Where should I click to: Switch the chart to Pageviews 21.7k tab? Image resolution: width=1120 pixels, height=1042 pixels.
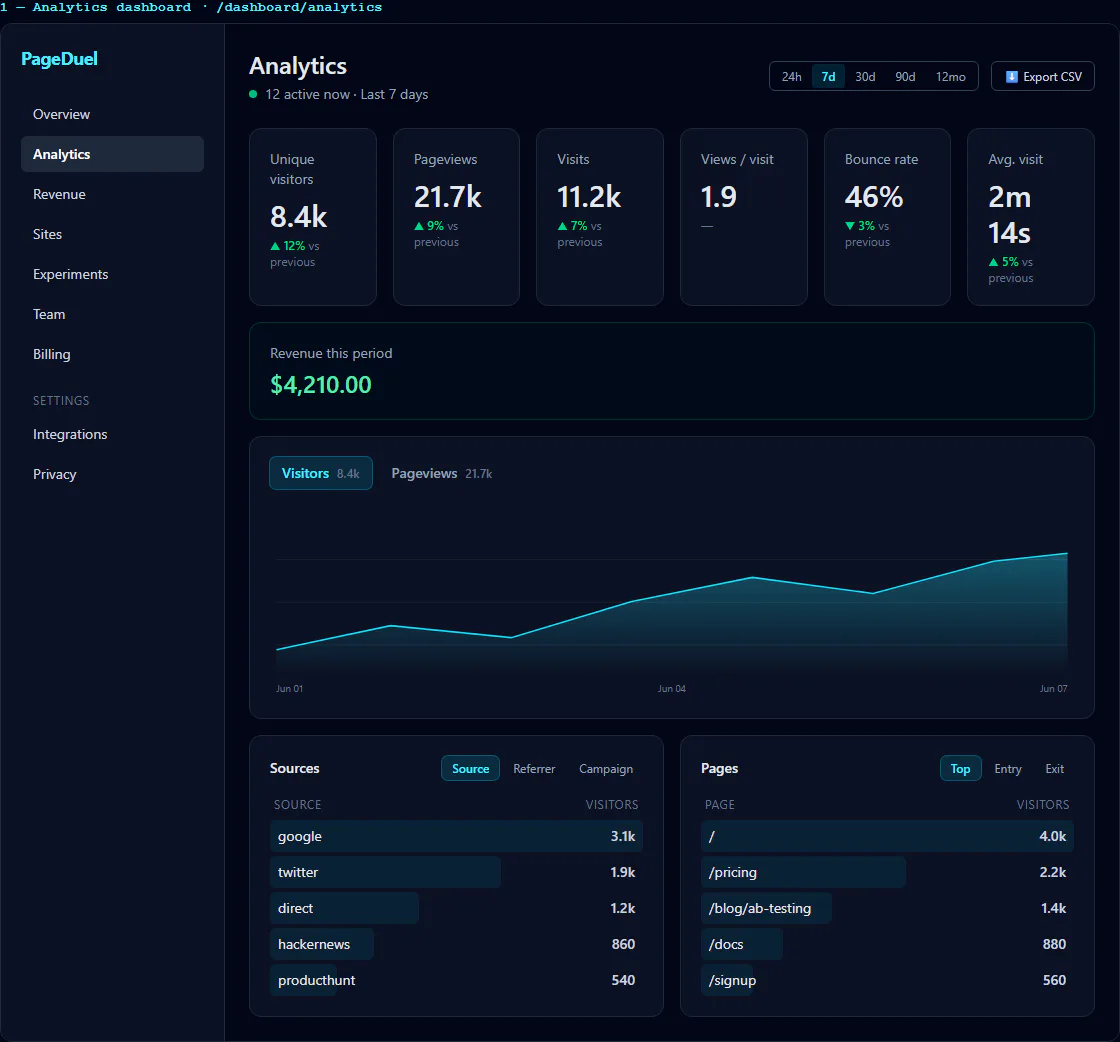(x=441, y=473)
